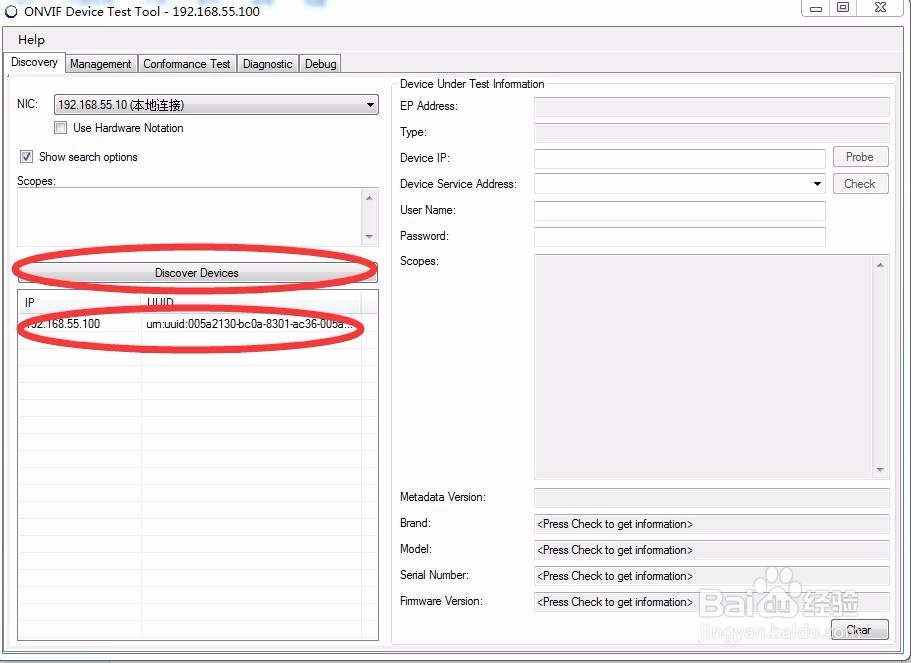Viewport: 911px width, 663px height.
Task: Click the Discover Devices button
Action: [x=197, y=273]
